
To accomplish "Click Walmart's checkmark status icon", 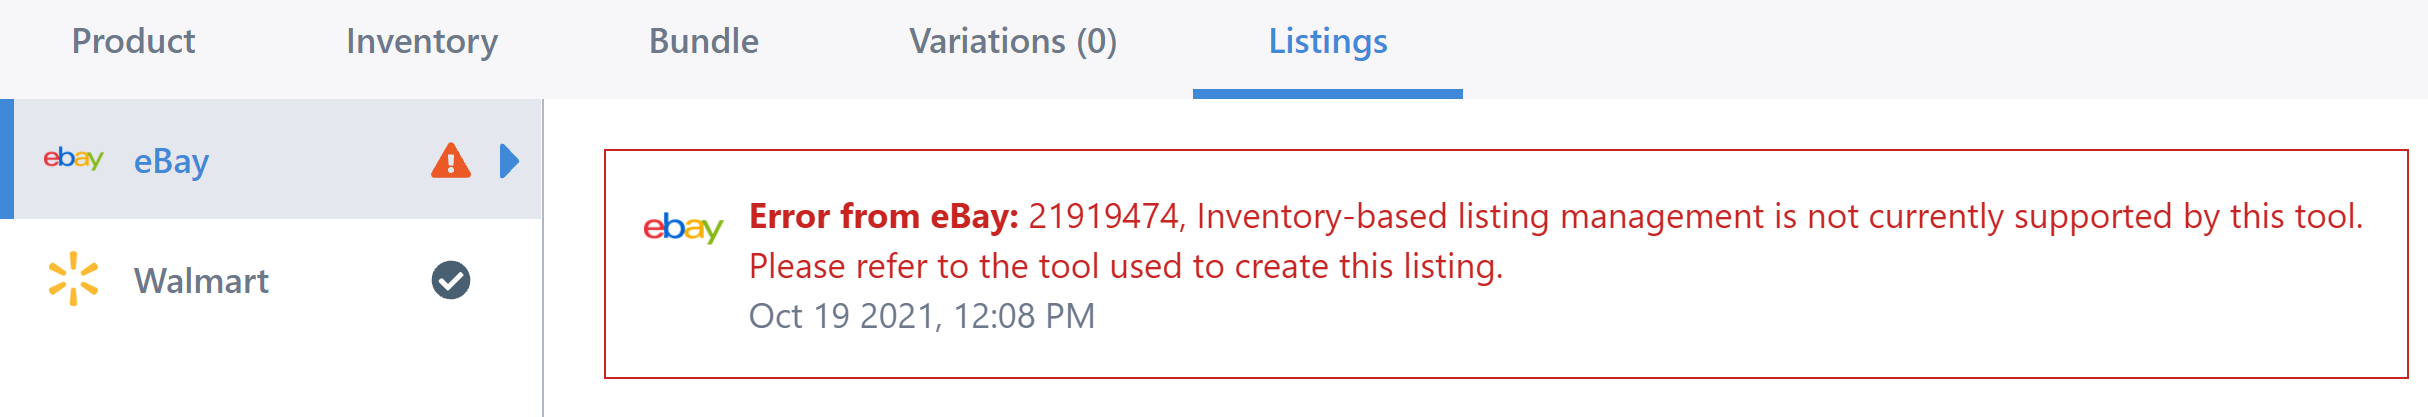I will 451,280.
